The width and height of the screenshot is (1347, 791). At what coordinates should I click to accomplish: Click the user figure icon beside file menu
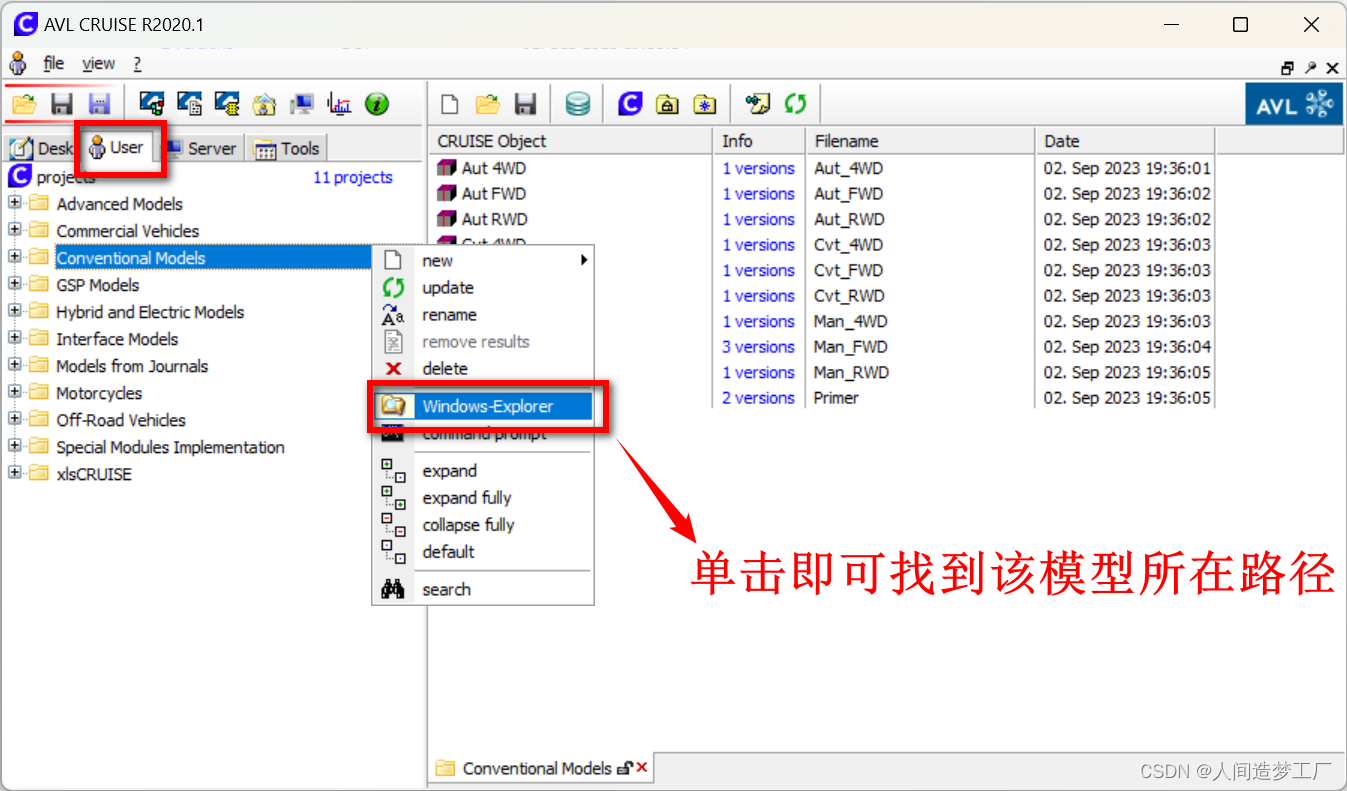coord(18,63)
